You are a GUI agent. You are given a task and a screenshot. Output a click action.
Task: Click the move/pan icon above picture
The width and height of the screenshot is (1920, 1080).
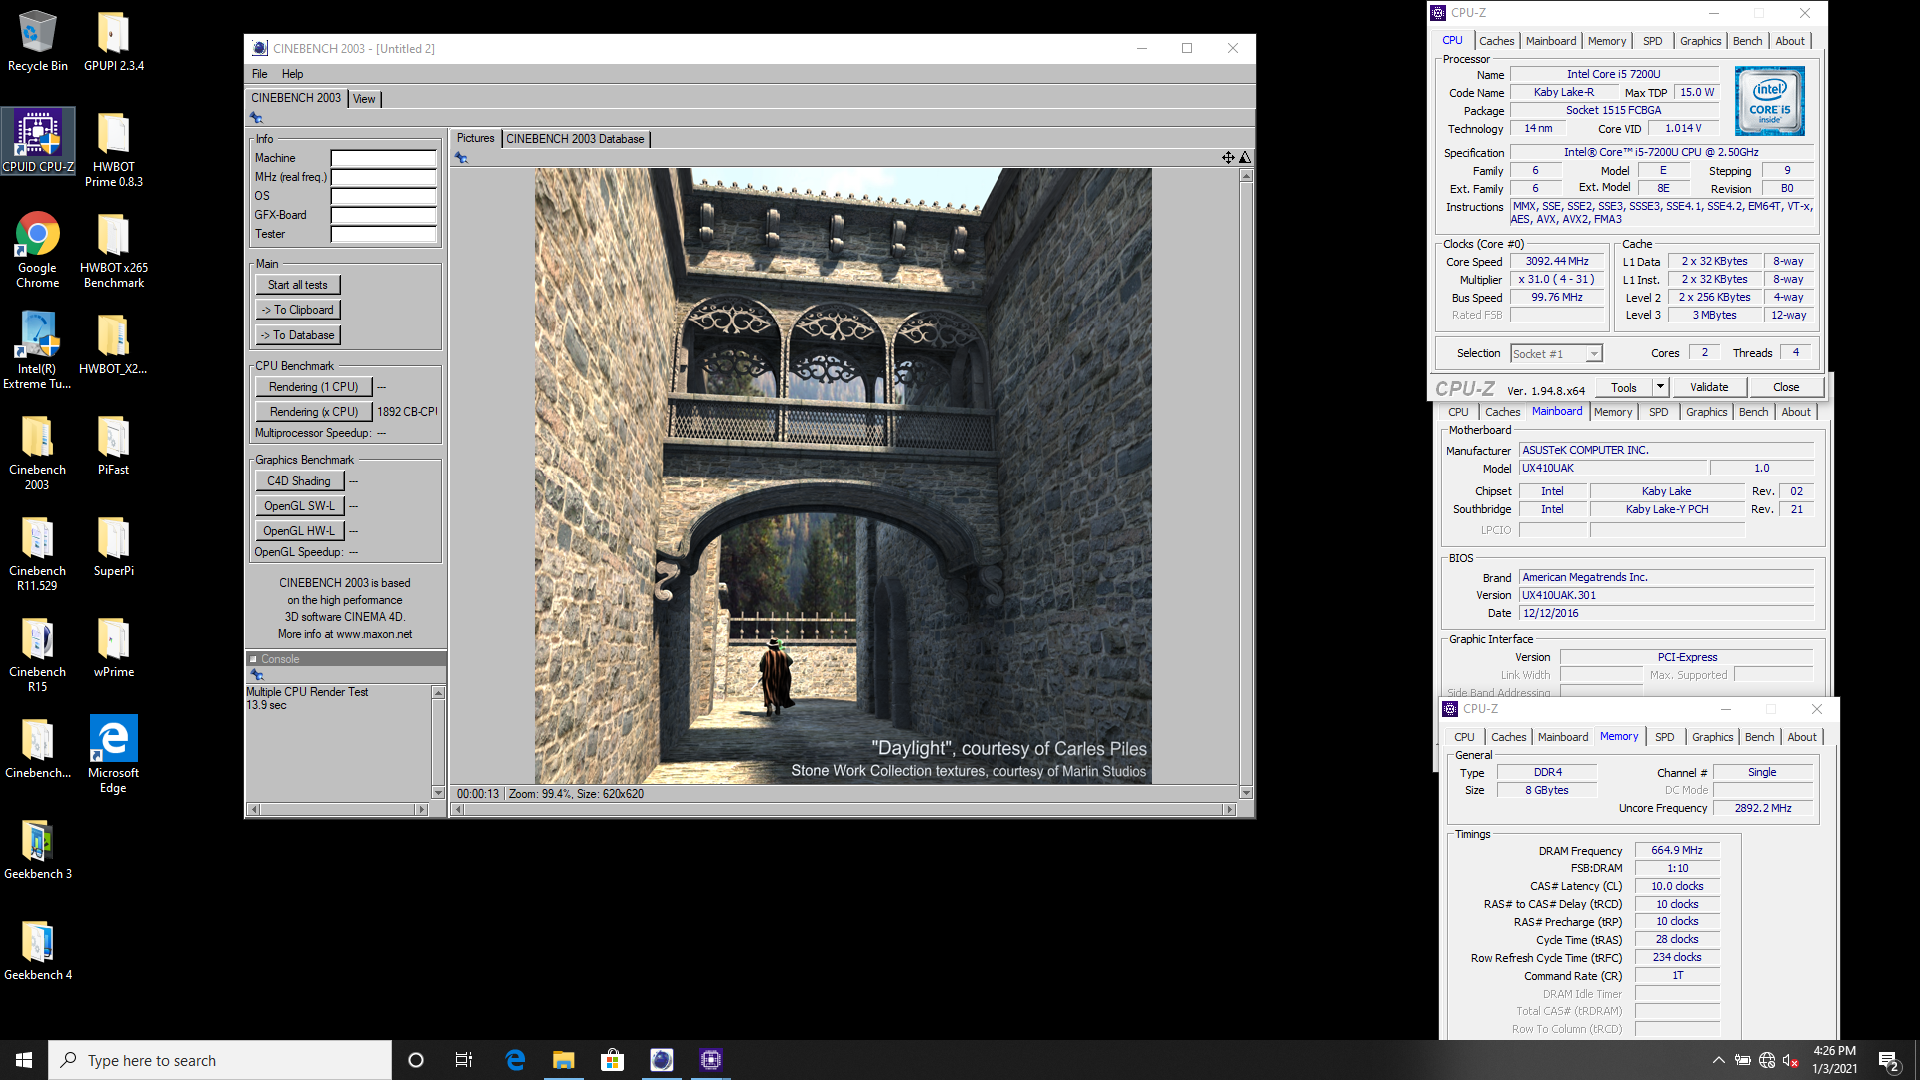click(1228, 157)
